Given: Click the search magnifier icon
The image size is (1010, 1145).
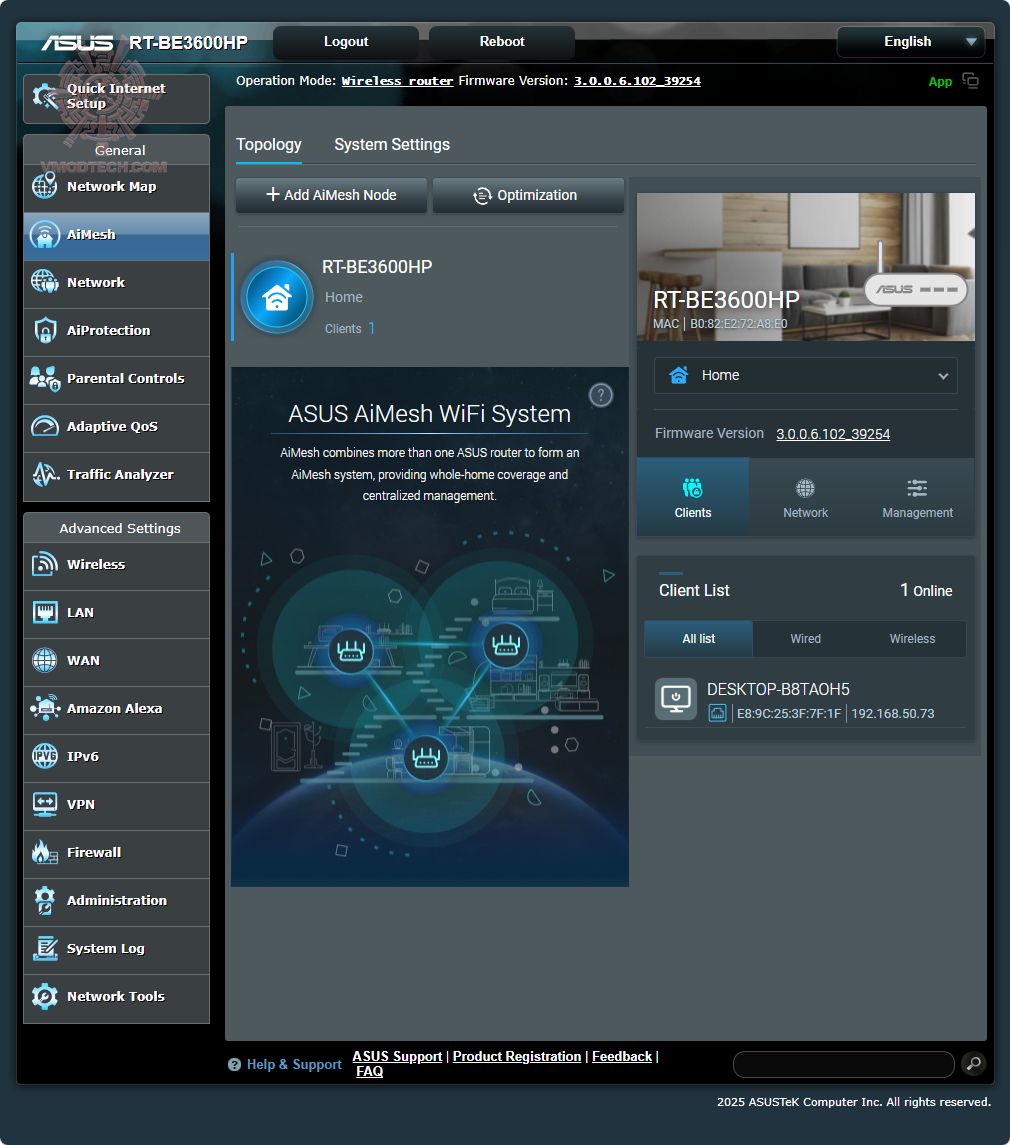Looking at the screenshot, I should pyautogui.click(x=973, y=1064).
